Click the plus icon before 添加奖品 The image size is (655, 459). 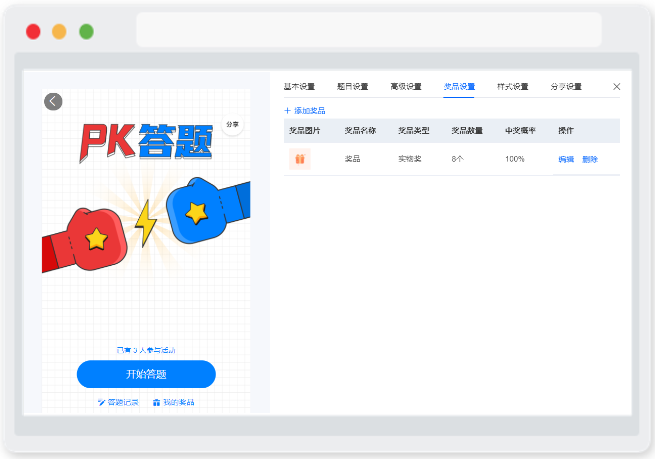coord(287,111)
